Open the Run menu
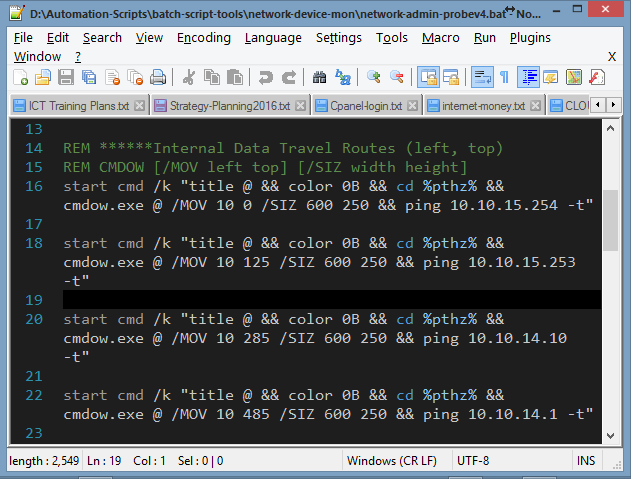 [485, 37]
